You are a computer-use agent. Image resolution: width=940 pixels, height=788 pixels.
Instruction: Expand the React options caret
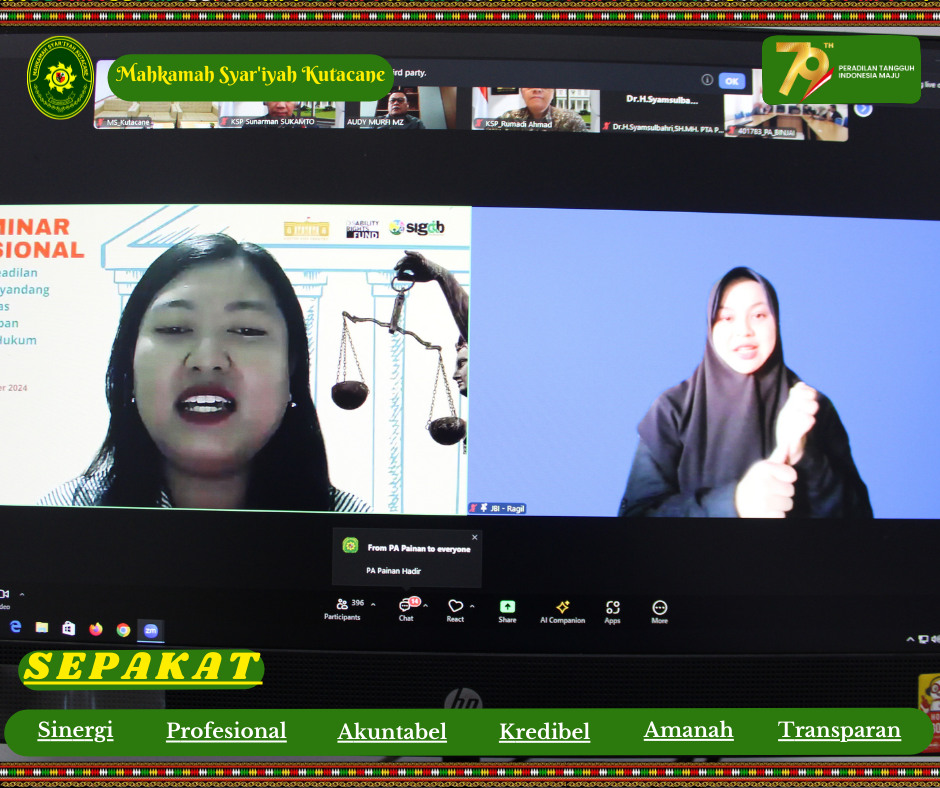coord(472,605)
